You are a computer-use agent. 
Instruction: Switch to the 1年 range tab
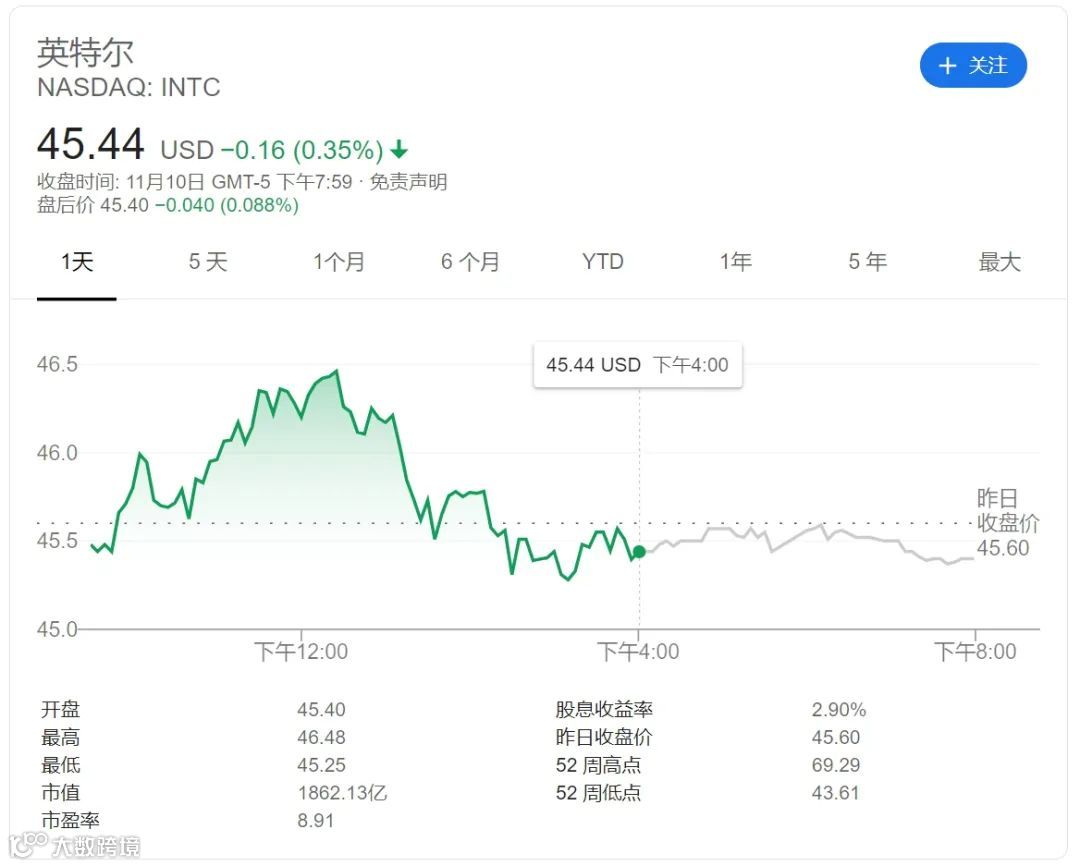click(x=735, y=262)
